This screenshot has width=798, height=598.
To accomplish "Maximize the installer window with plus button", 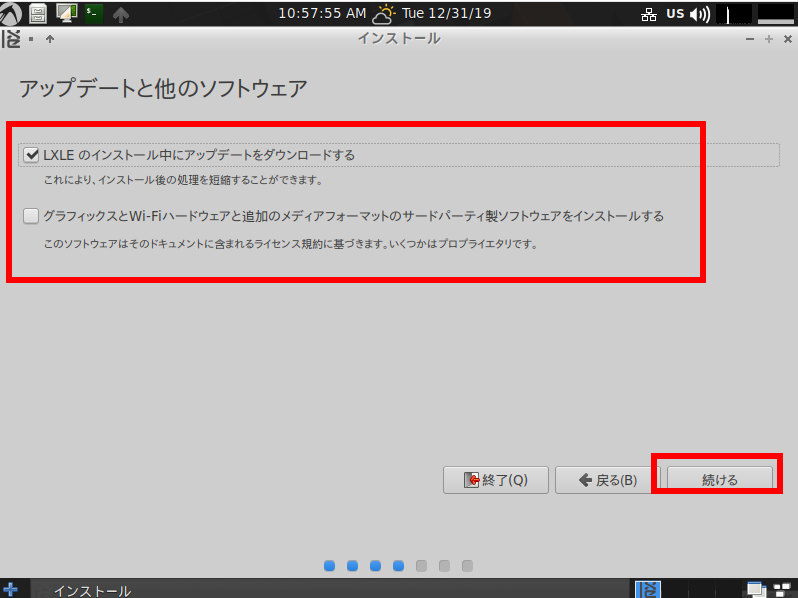I will (x=768, y=39).
